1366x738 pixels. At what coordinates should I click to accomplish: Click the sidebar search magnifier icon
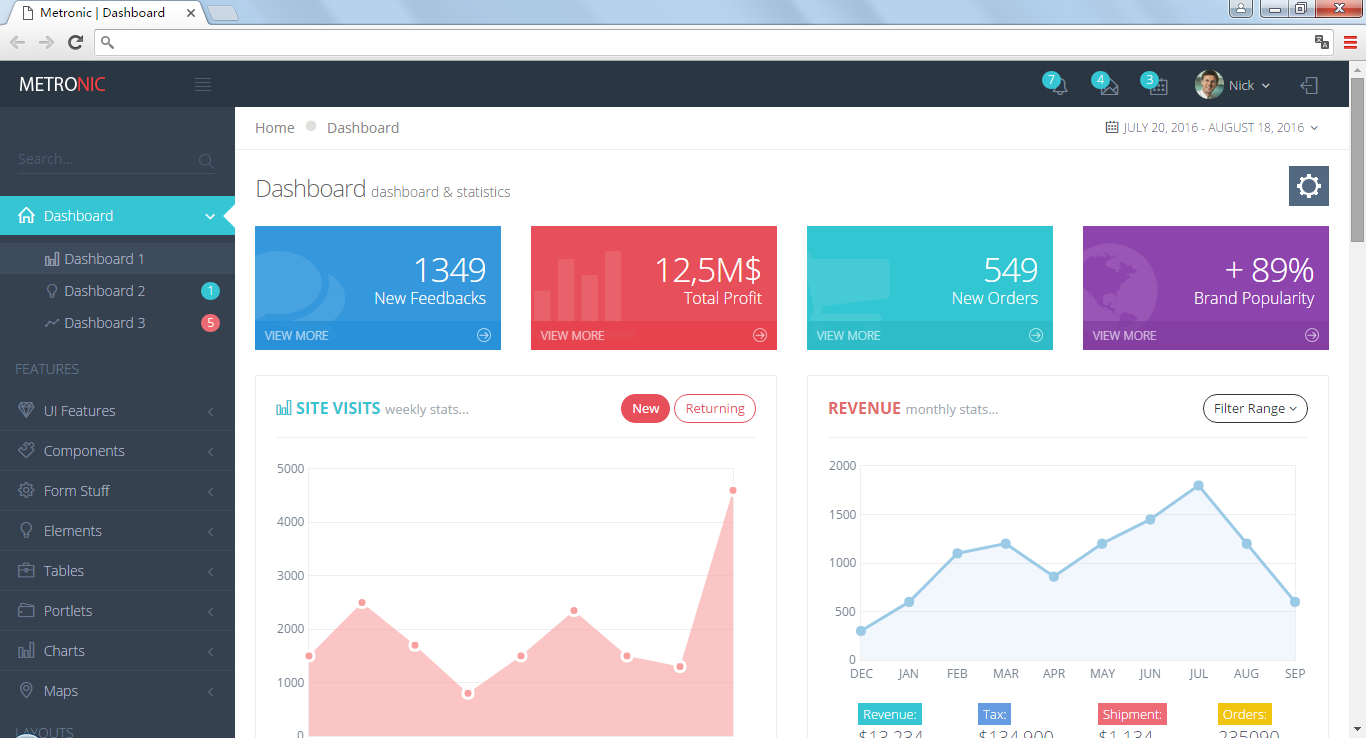(x=206, y=160)
